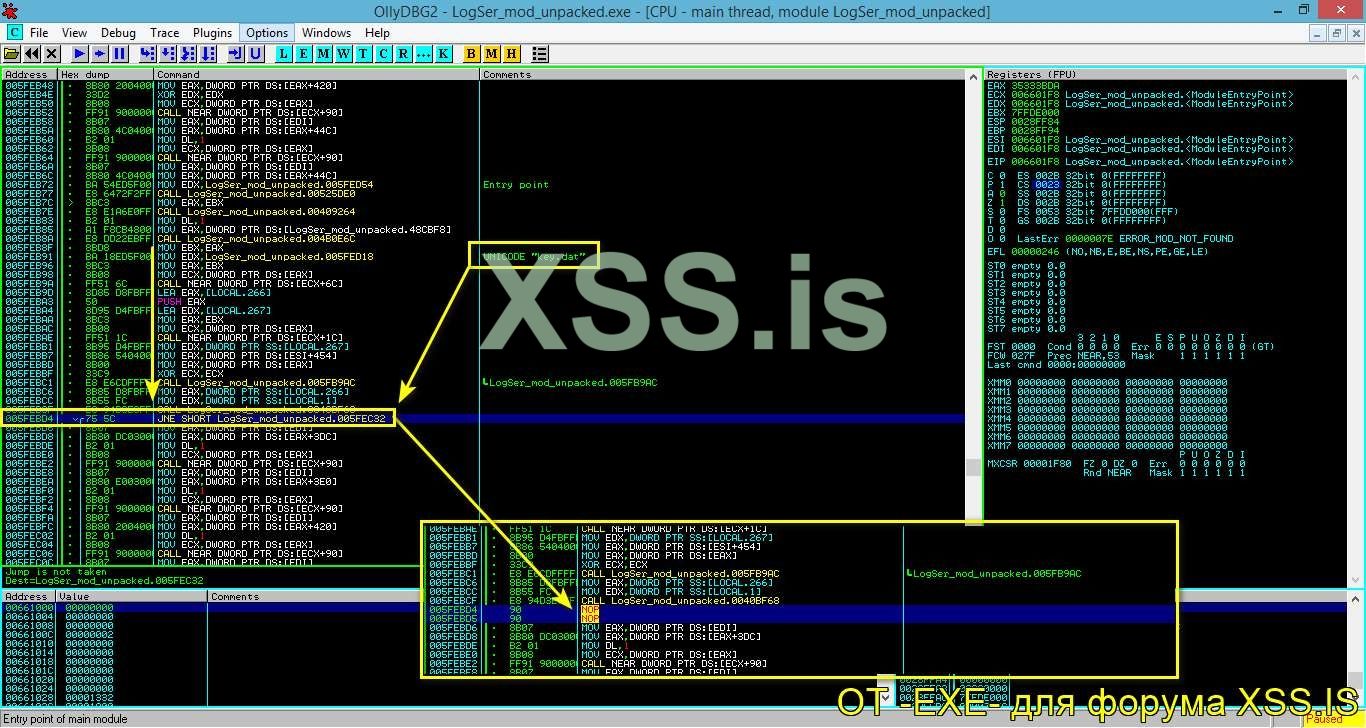This screenshot has height=728, width=1366.
Task: Open Breakpoints window with yellow B button
Action: (x=472, y=54)
